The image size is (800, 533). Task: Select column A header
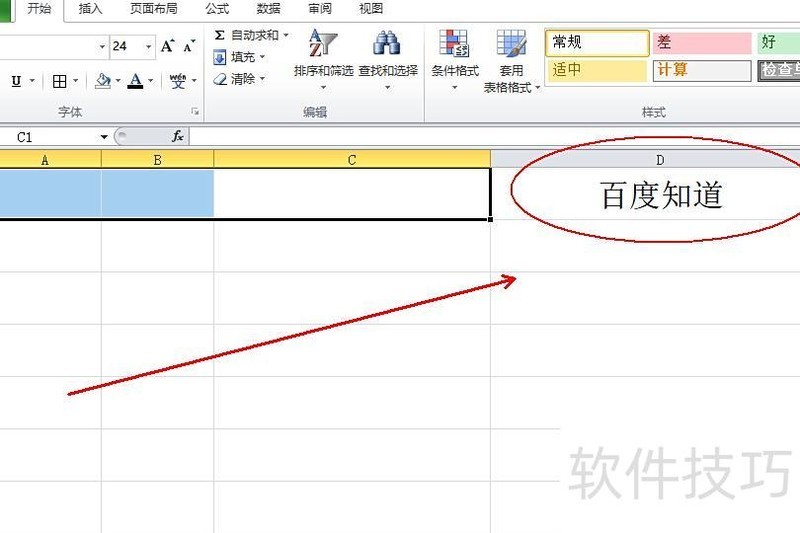click(x=50, y=160)
